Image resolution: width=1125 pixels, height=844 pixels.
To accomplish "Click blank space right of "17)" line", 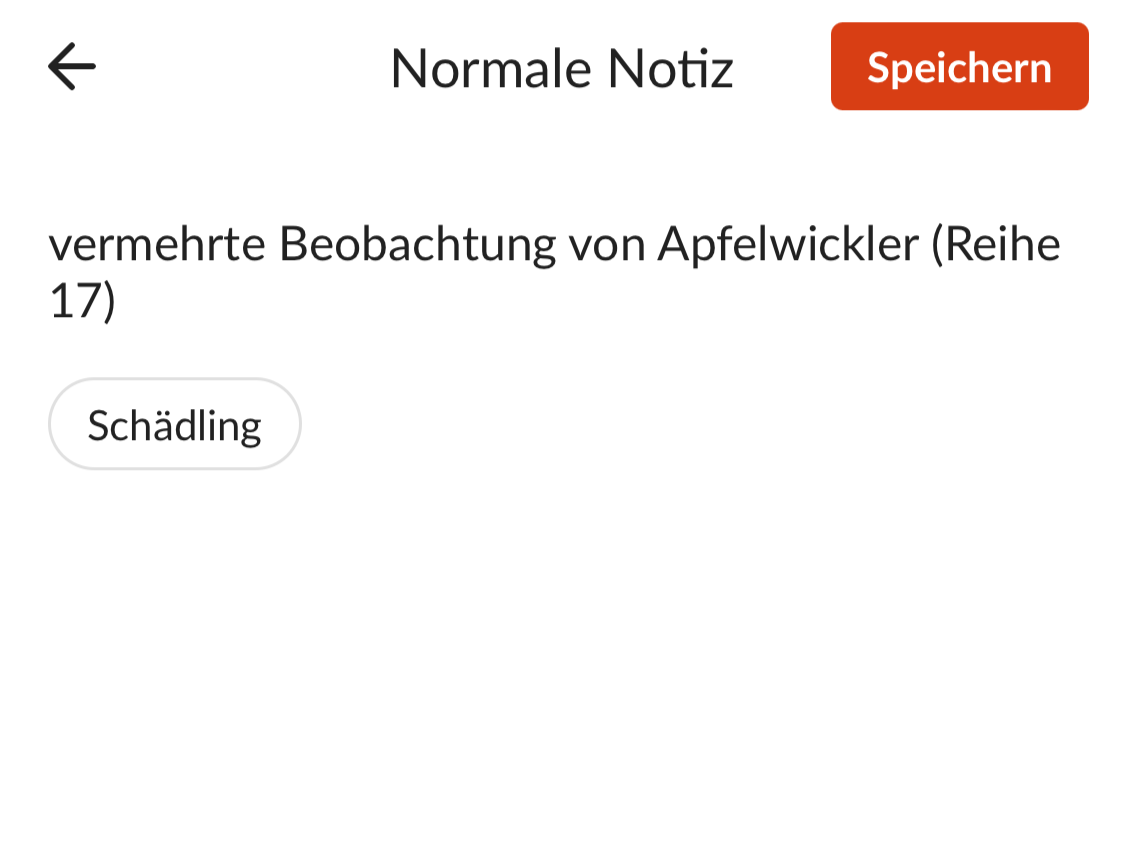I will pos(600,302).
